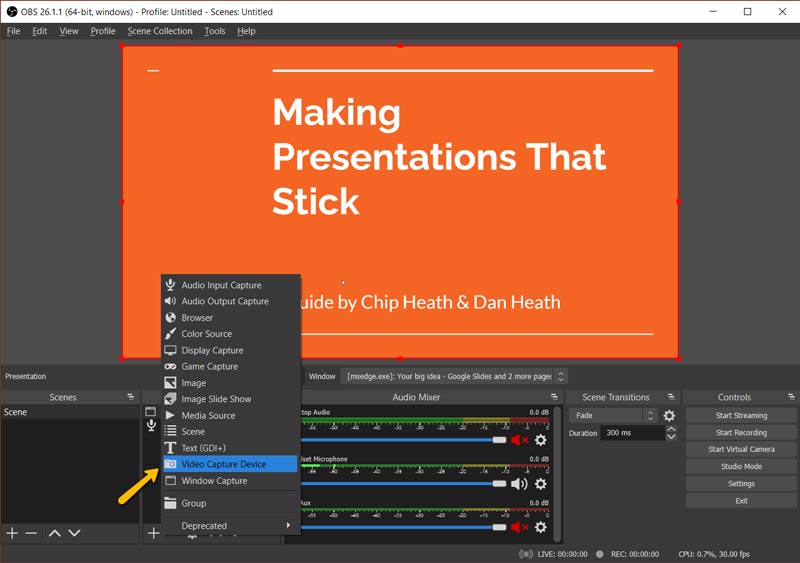This screenshot has height=563, width=800.
Task: Open Settings from Controls panel
Action: click(x=741, y=483)
